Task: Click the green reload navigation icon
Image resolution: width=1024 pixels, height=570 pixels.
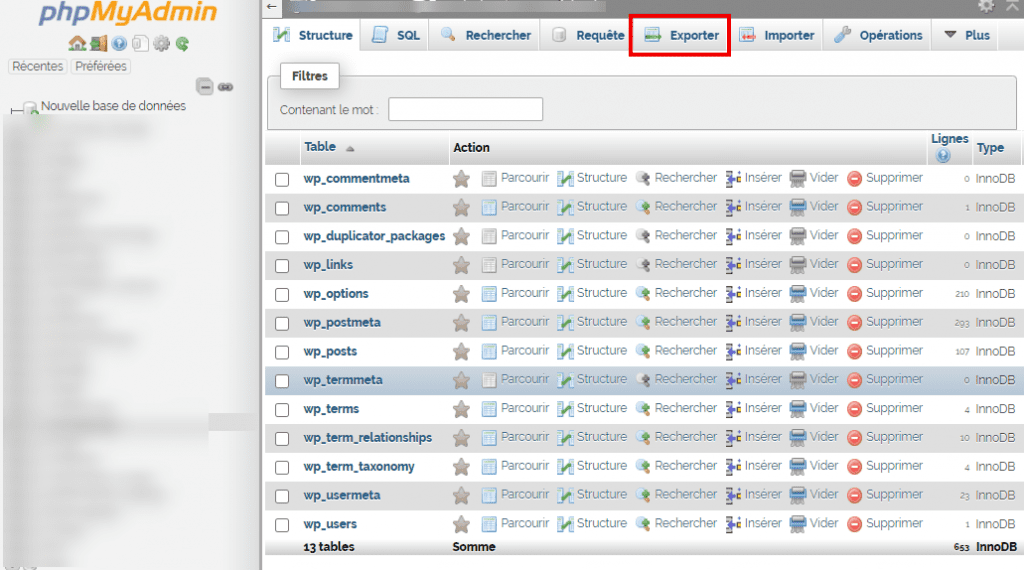Action: (182, 44)
